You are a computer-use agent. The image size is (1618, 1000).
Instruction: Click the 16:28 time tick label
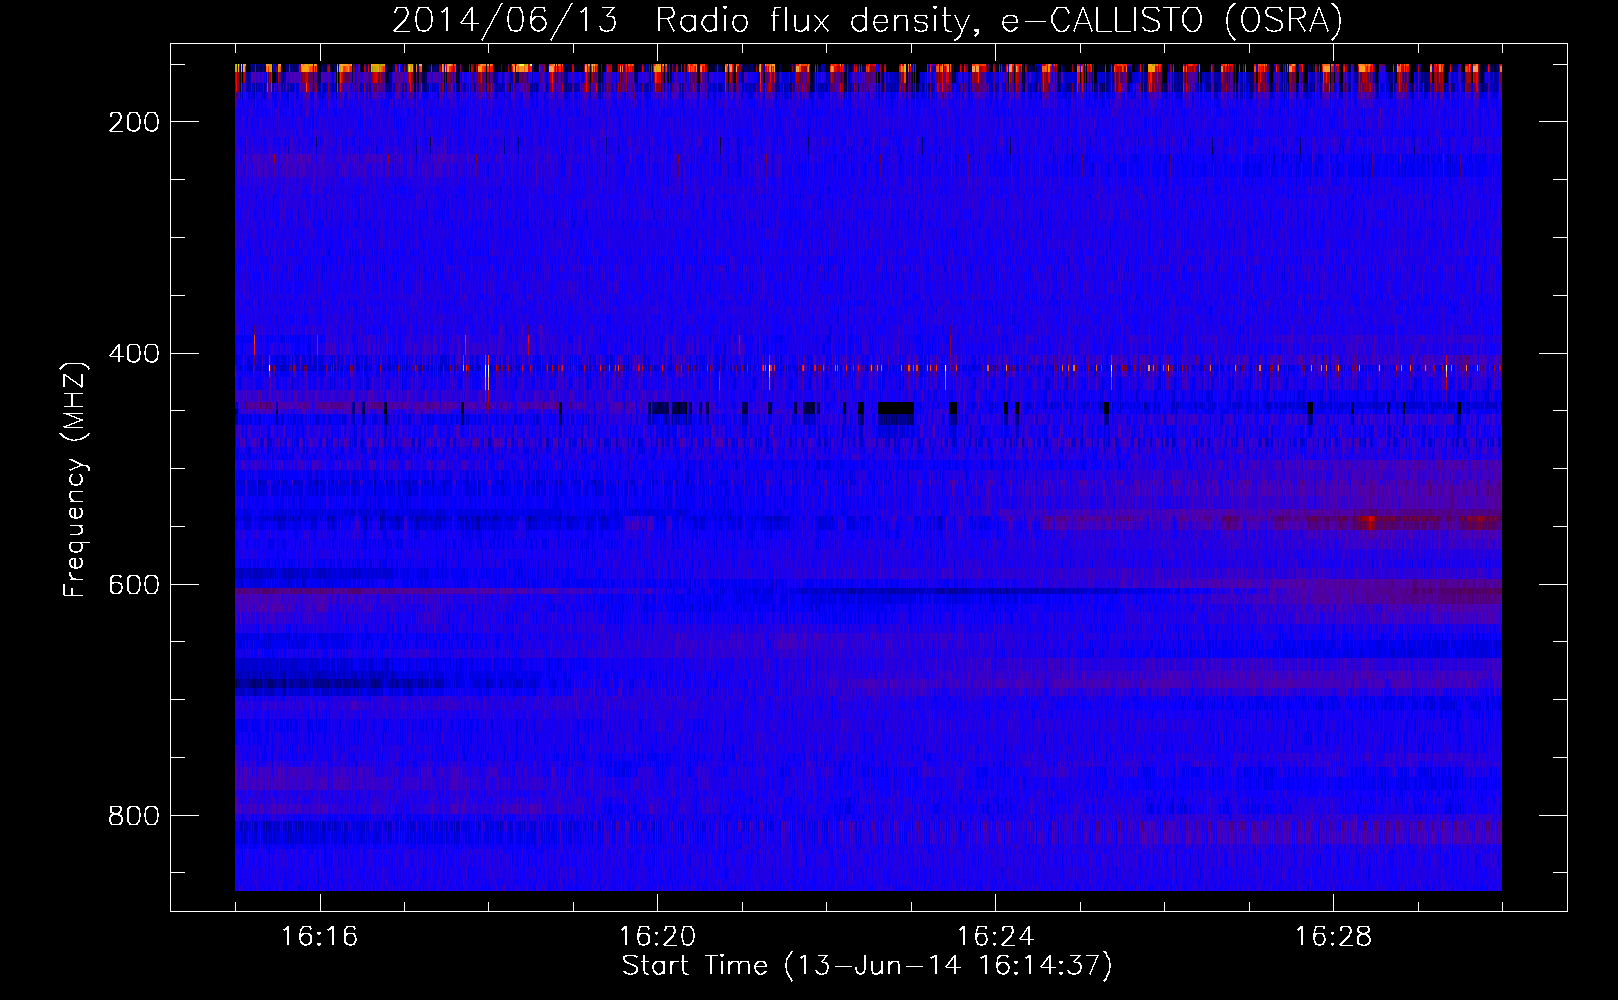(1333, 937)
